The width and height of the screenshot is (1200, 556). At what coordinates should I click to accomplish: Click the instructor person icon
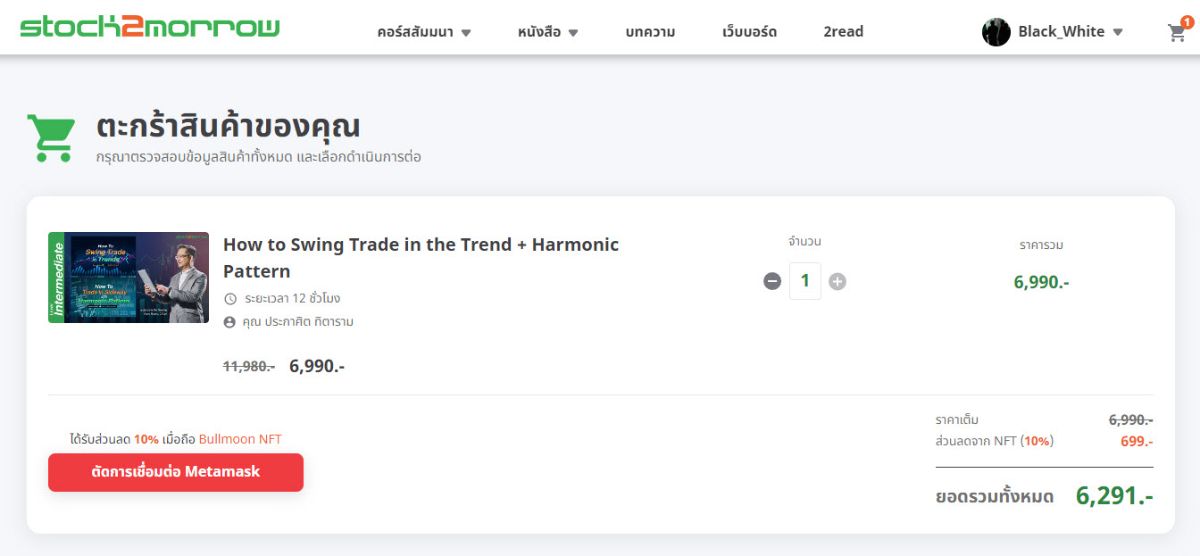(230, 322)
